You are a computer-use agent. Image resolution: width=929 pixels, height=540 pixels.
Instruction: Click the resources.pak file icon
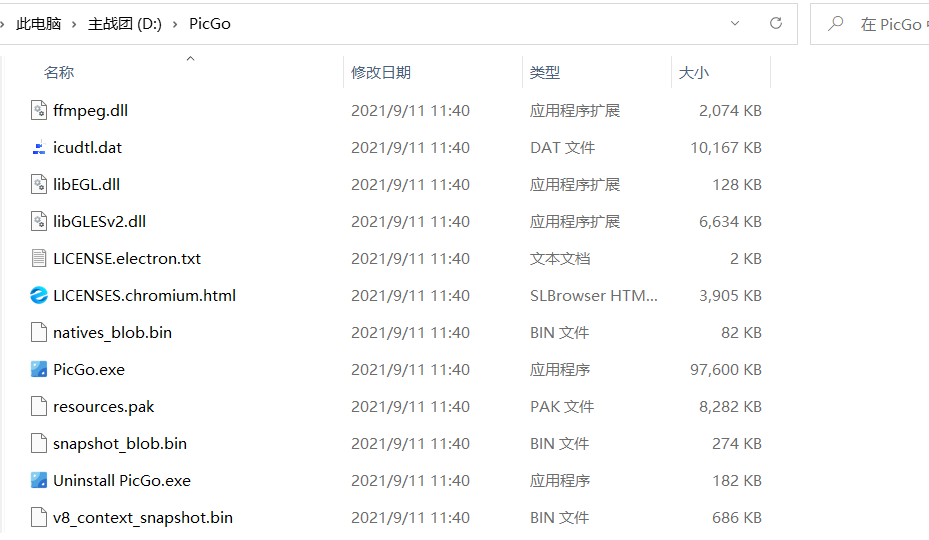pos(39,407)
